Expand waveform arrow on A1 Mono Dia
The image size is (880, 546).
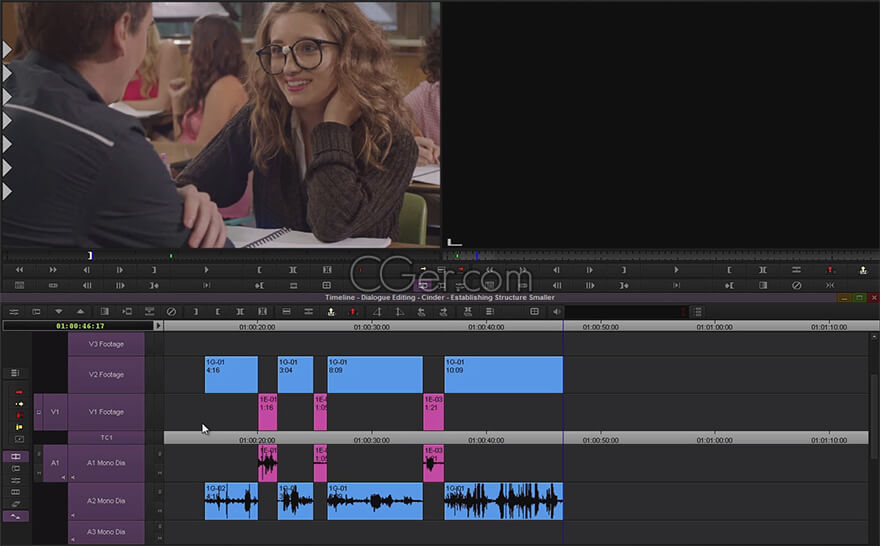73,478
